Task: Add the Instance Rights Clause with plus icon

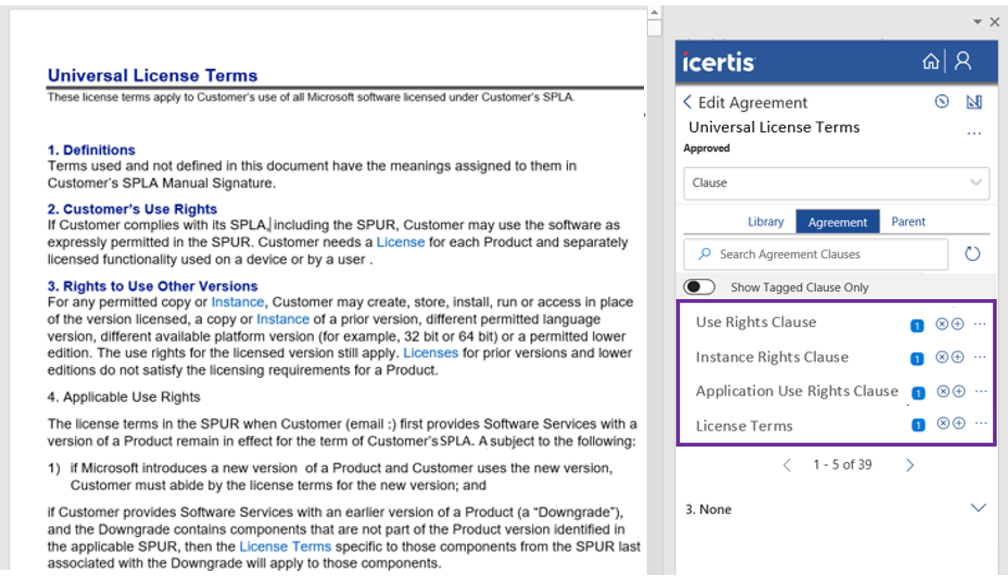Action: [x=957, y=358]
